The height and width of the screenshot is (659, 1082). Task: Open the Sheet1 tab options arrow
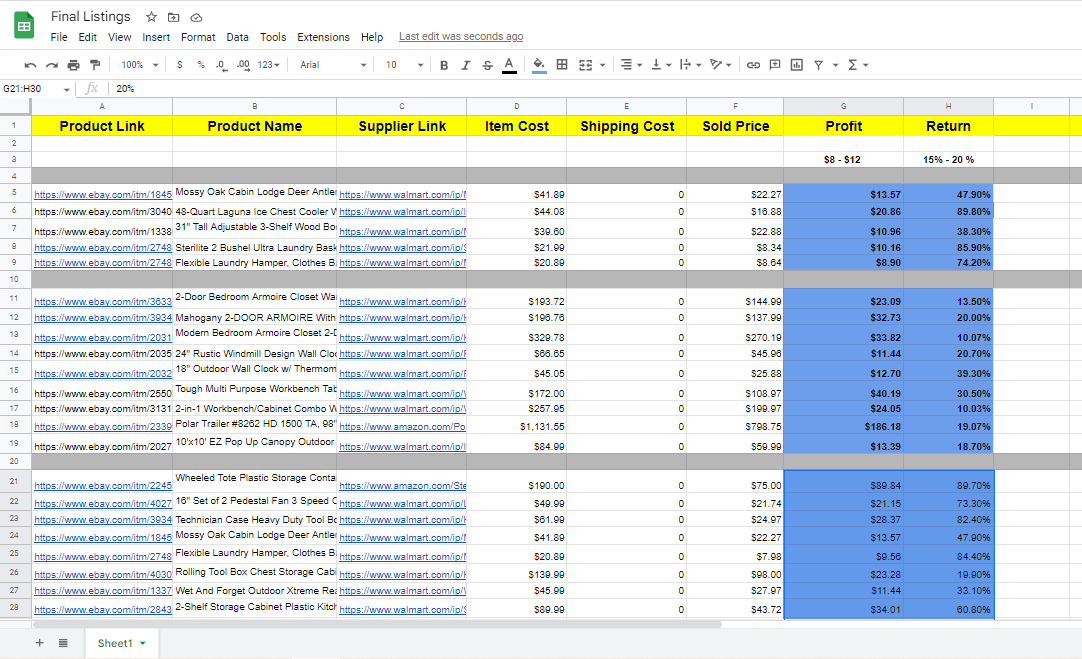(x=143, y=643)
